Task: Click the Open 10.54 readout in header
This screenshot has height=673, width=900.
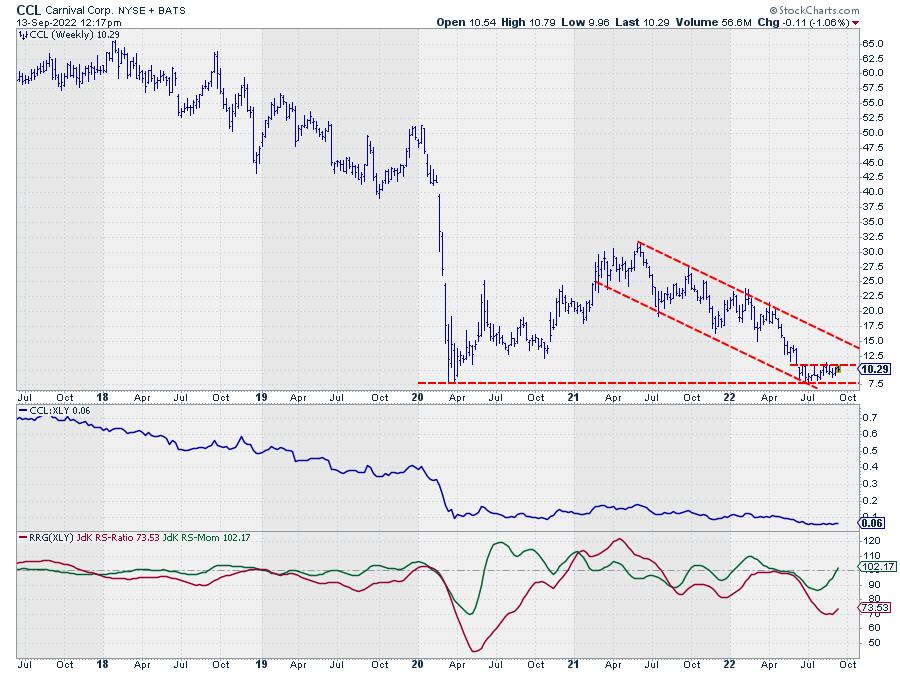Action: pos(462,21)
